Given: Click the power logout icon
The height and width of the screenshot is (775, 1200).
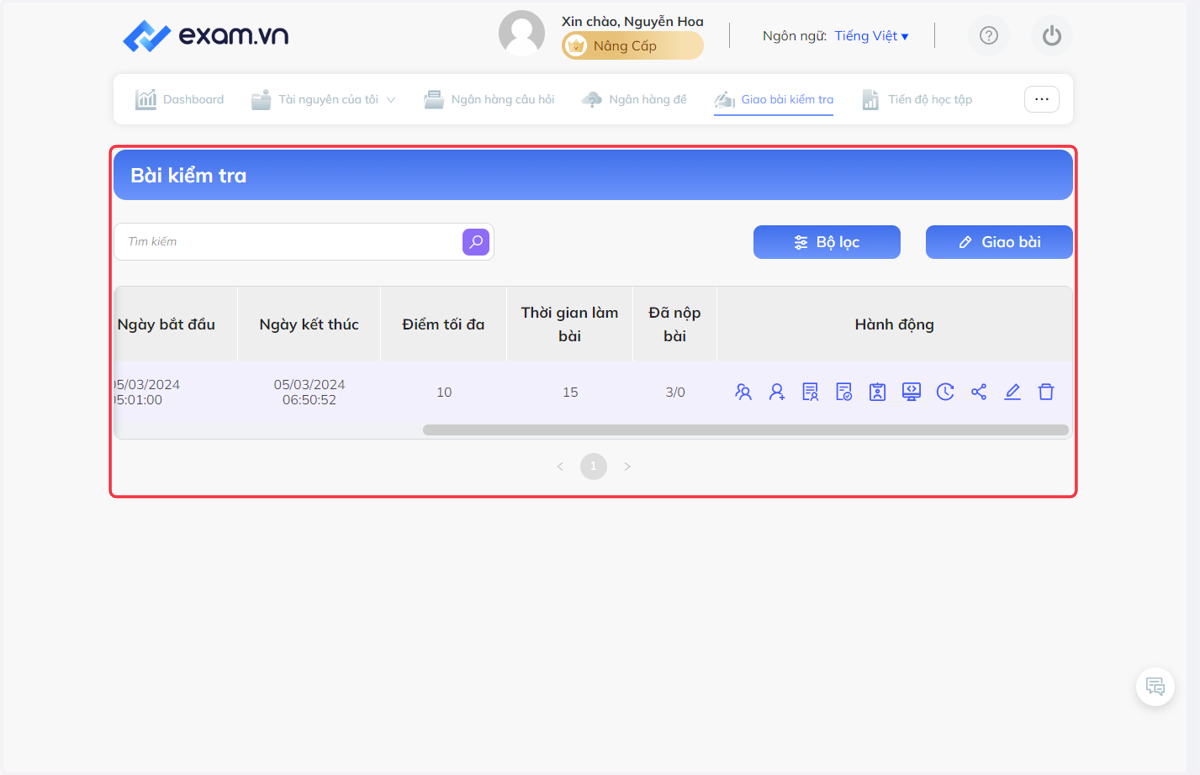Looking at the screenshot, I should (x=1052, y=36).
